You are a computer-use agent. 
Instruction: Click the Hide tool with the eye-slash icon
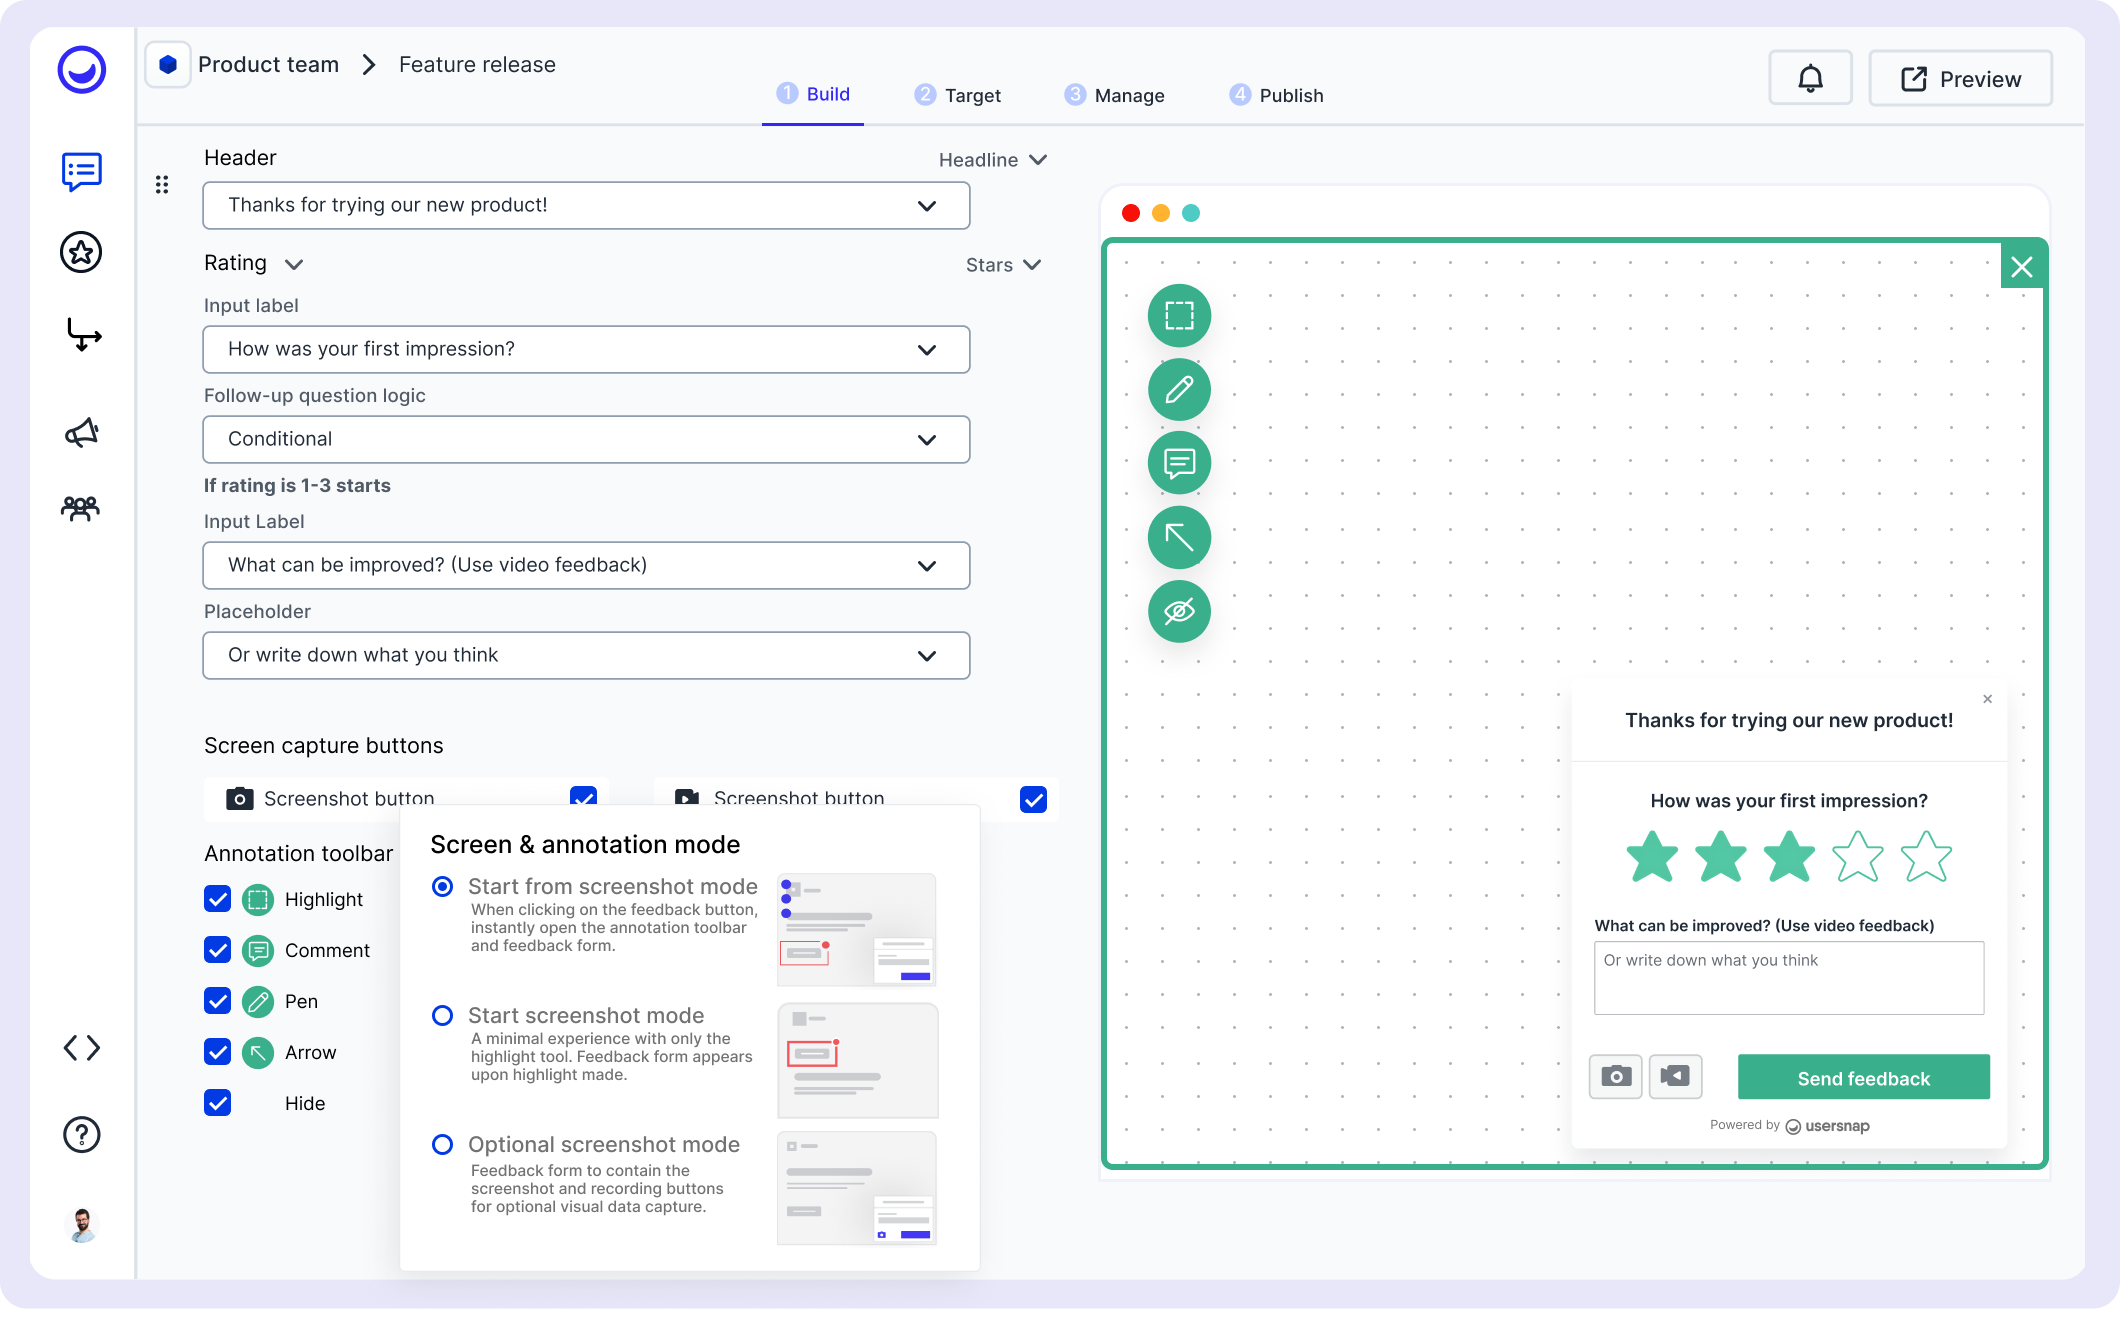[x=1179, y=611]
